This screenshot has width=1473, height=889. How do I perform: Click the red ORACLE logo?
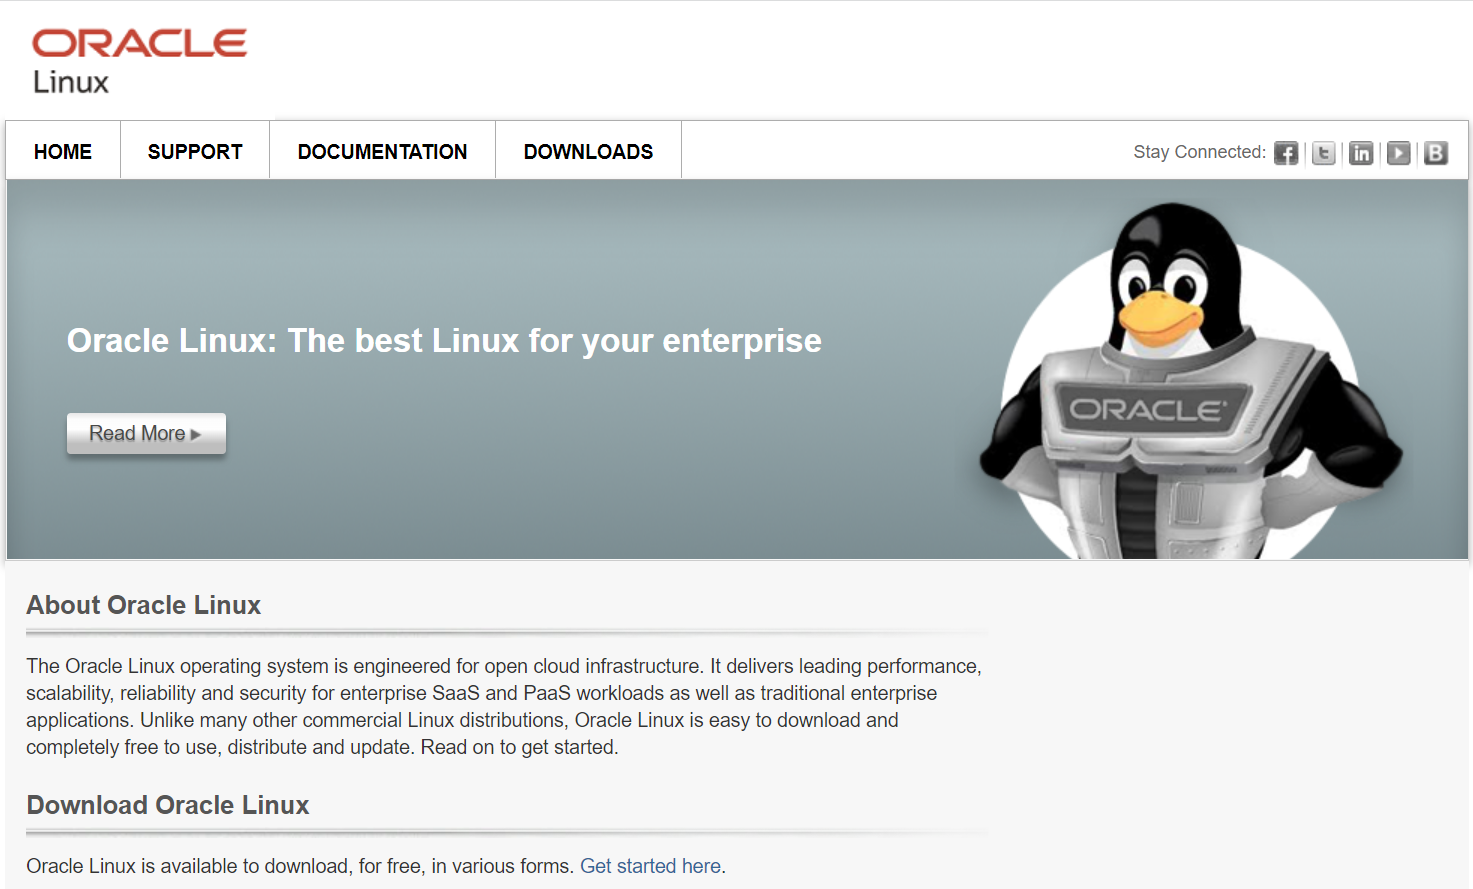[139, 42]
